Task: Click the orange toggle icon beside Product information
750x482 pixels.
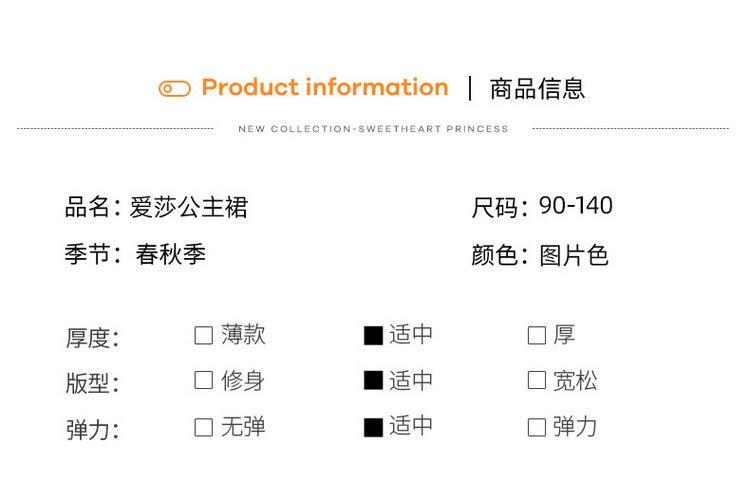Action: coord(174,89)
